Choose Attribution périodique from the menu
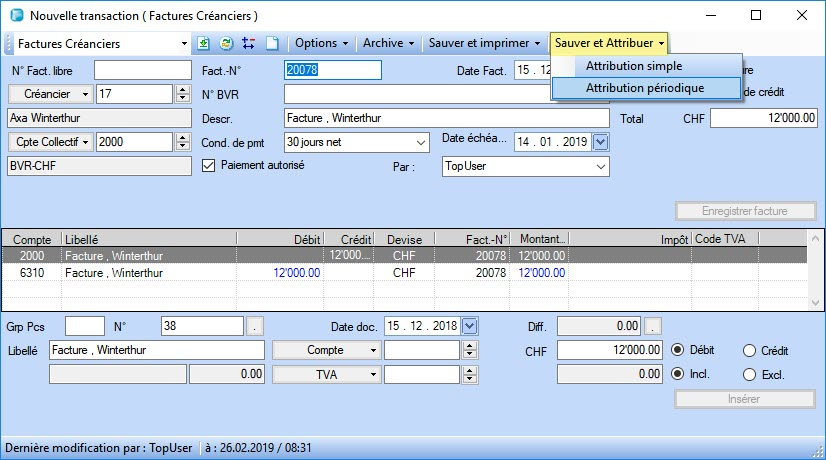The image size is (826, 460). [645, 88]
